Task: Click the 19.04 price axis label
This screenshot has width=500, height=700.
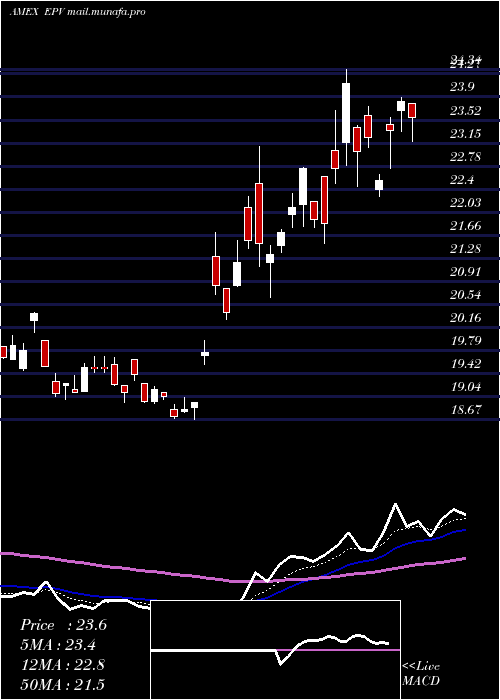Action: tap(466, 387)
